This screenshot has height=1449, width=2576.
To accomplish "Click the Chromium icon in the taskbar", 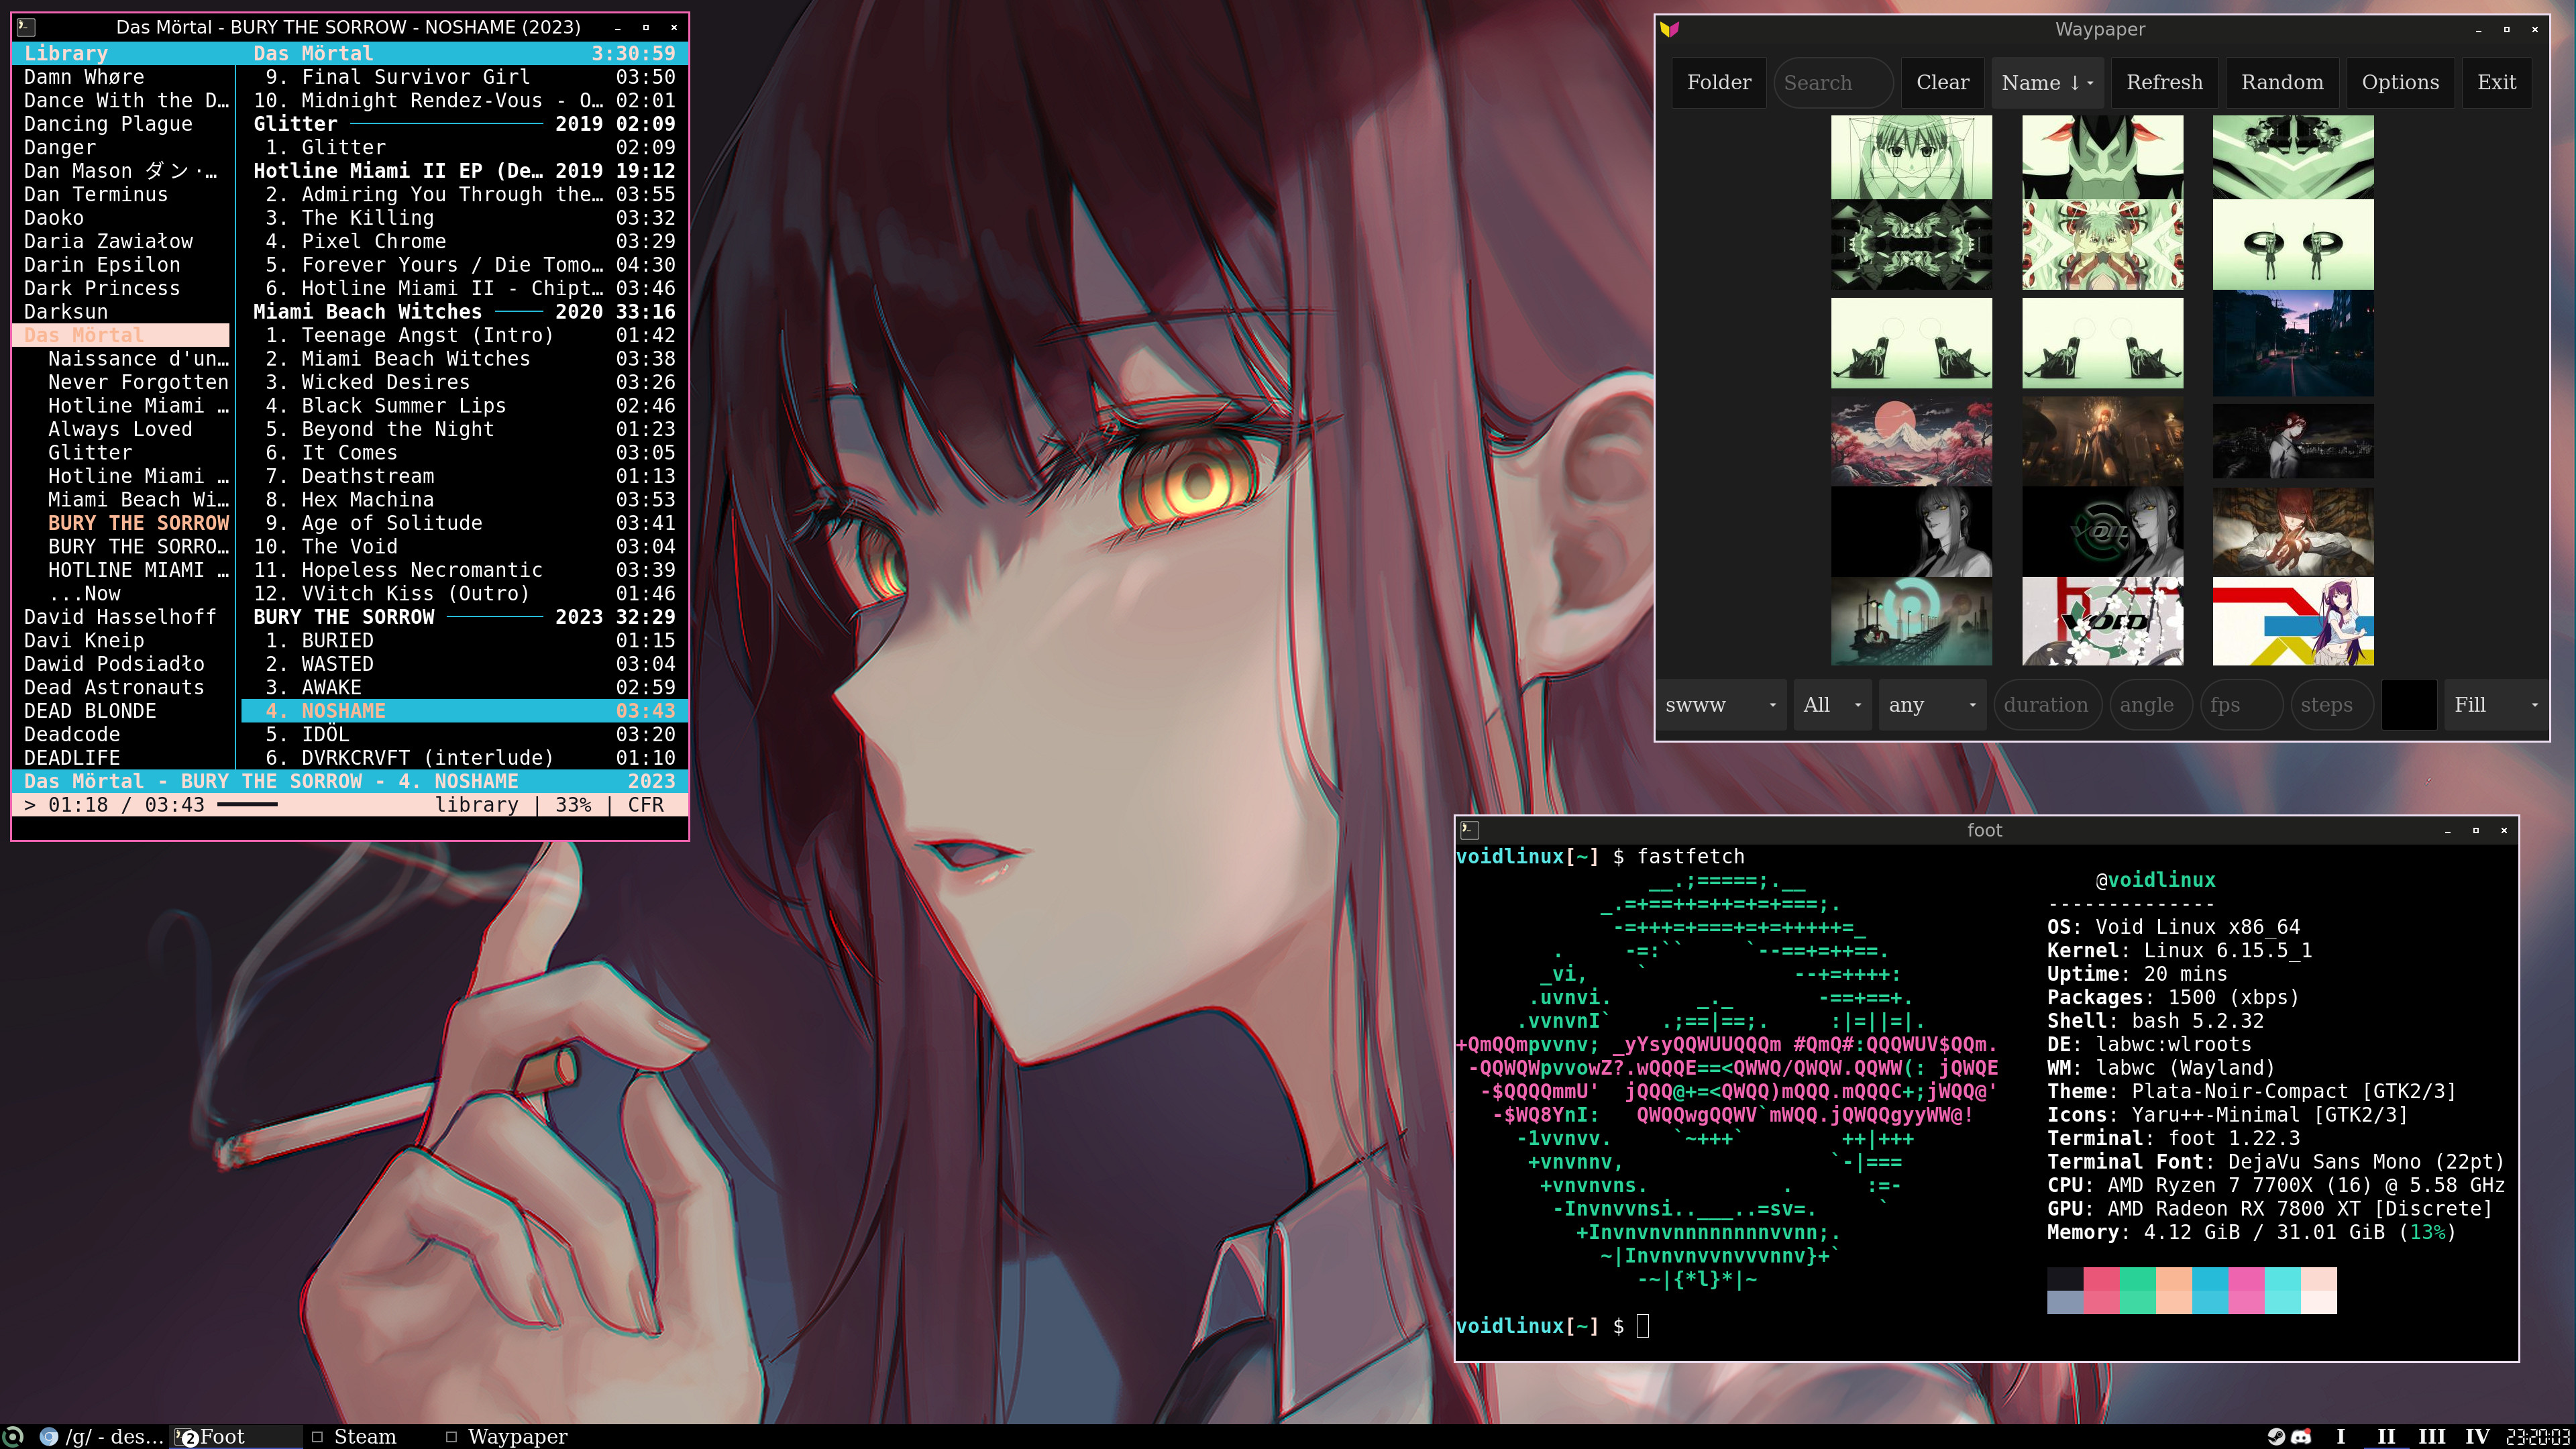I will pyautogui.click(x=48, y=1437).
